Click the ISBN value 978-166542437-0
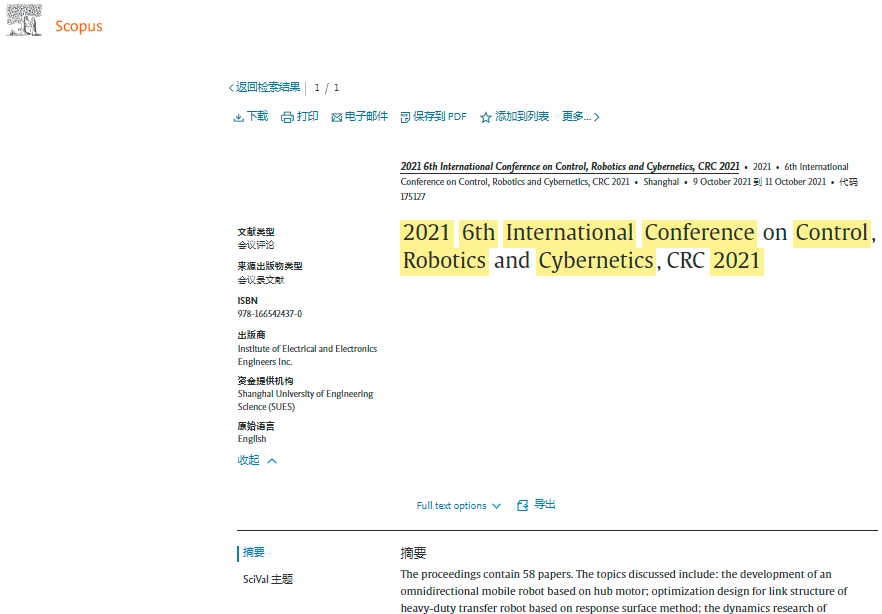The height and width of the screenshot is (614, 882). 270,314
